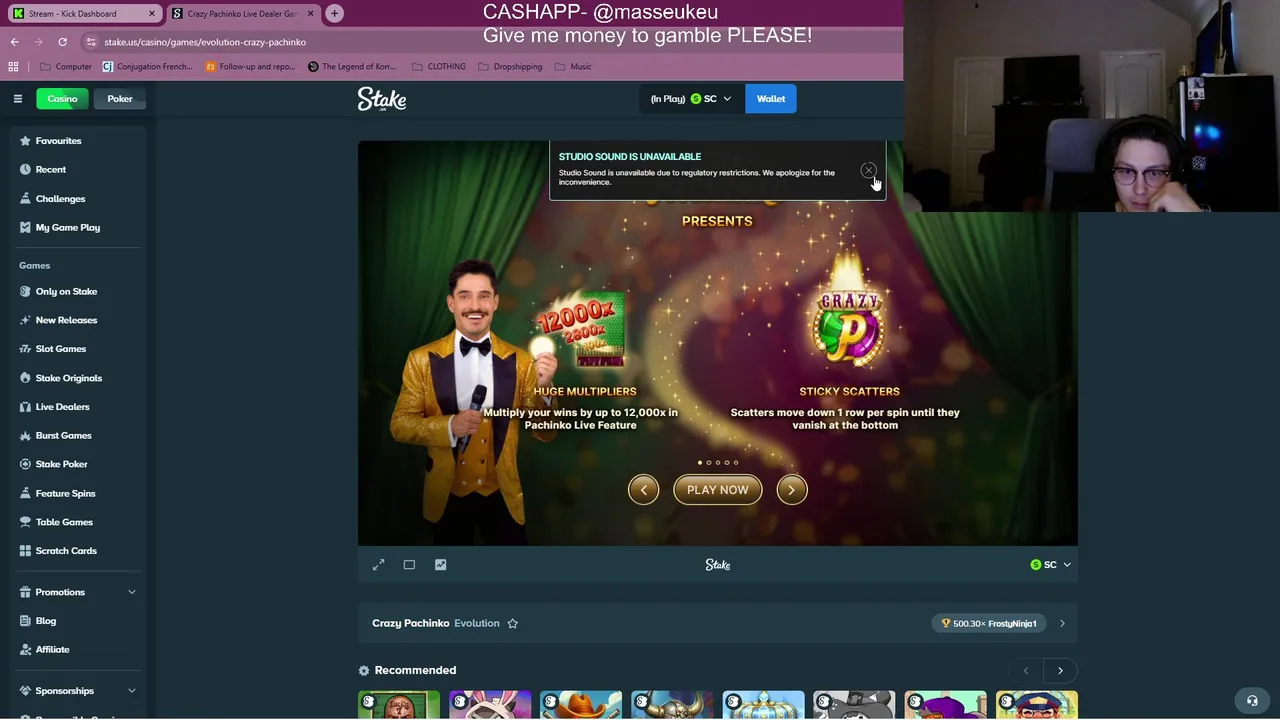Expand the FrostyNinja1 500.30x win details
The width and height of the screenshot is (1280, 720).
[1062, 624]
